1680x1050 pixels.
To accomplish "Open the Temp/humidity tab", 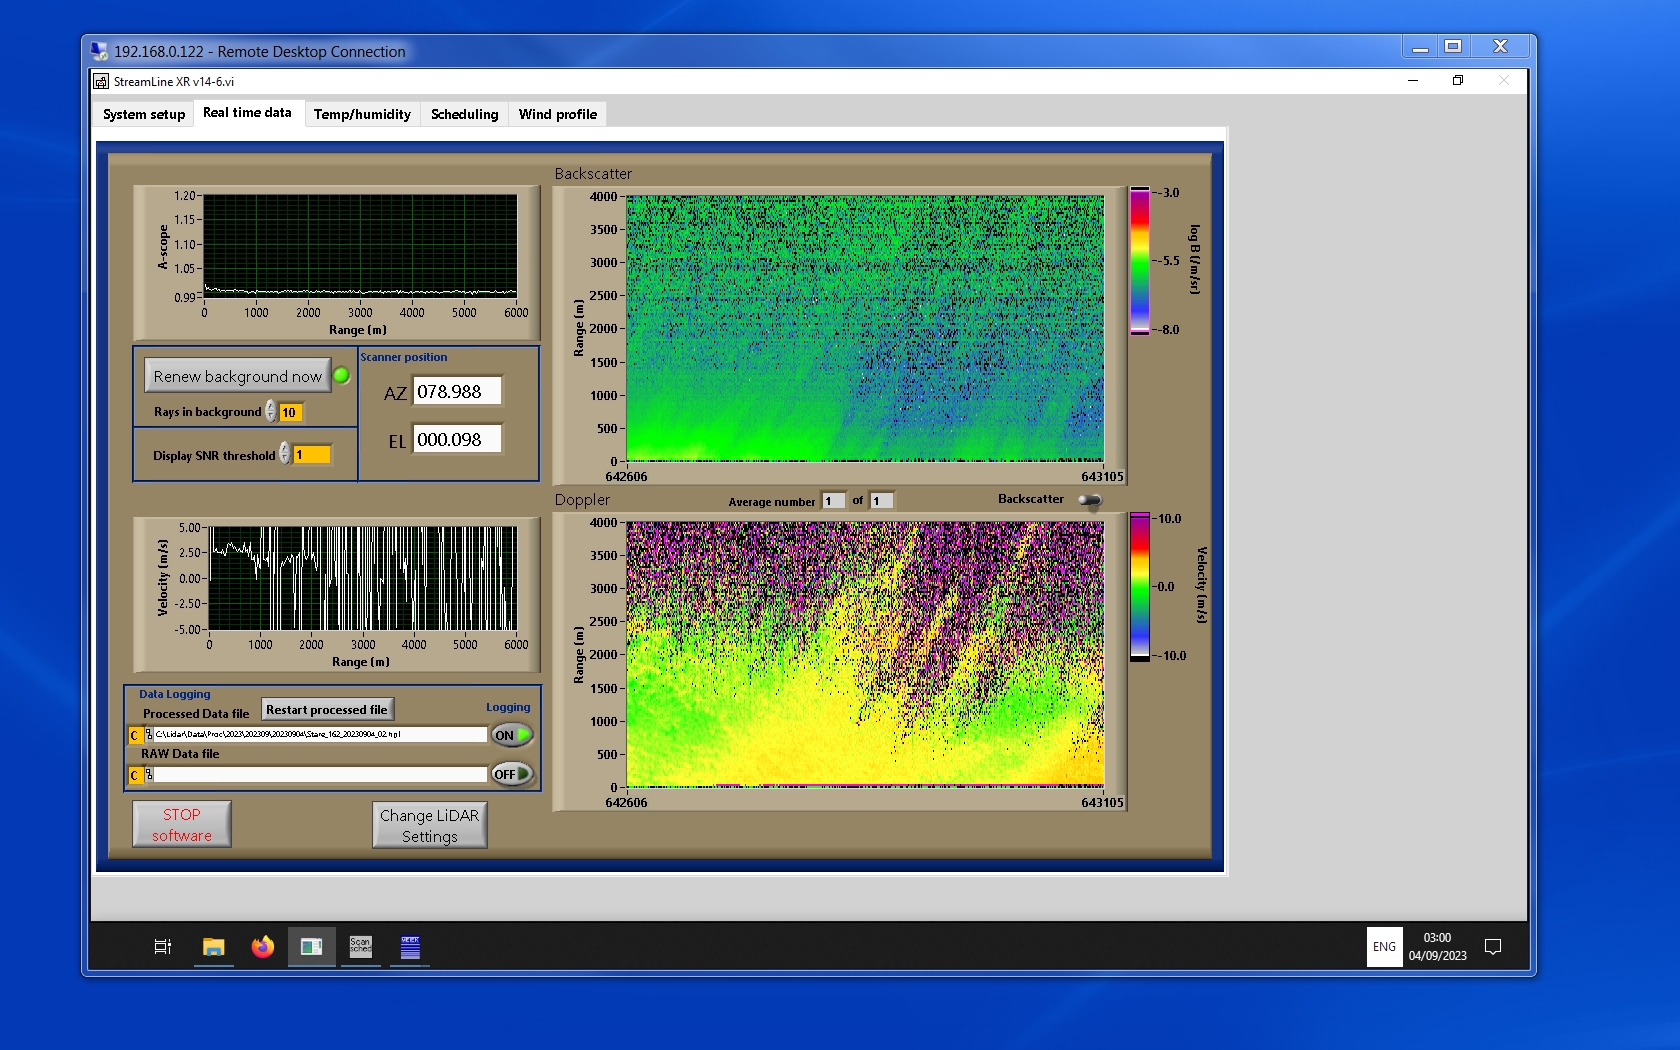I will coord(362,114).
